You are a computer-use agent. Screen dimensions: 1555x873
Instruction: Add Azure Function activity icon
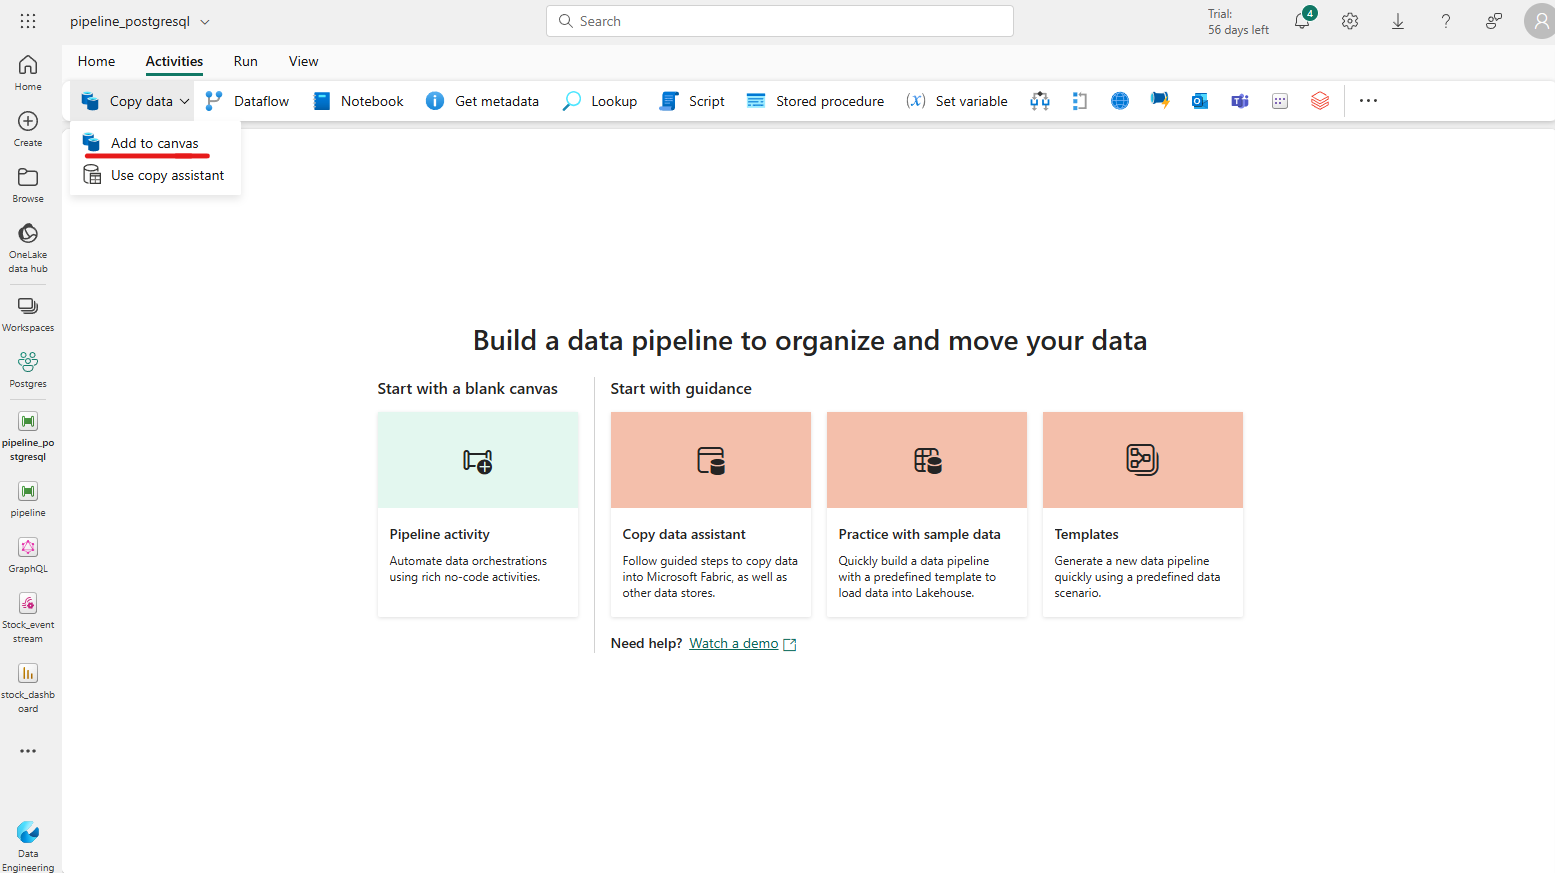click(x=1160, y=101)
